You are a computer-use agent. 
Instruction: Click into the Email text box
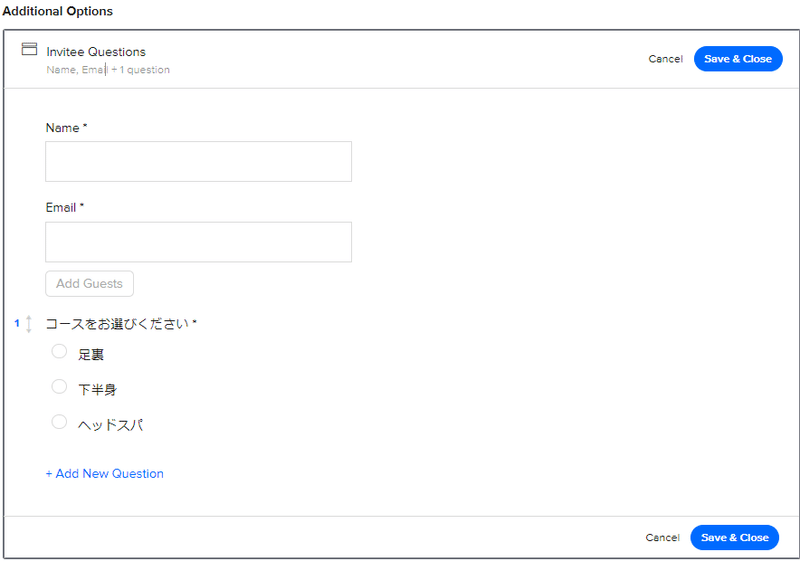[198, 242]
